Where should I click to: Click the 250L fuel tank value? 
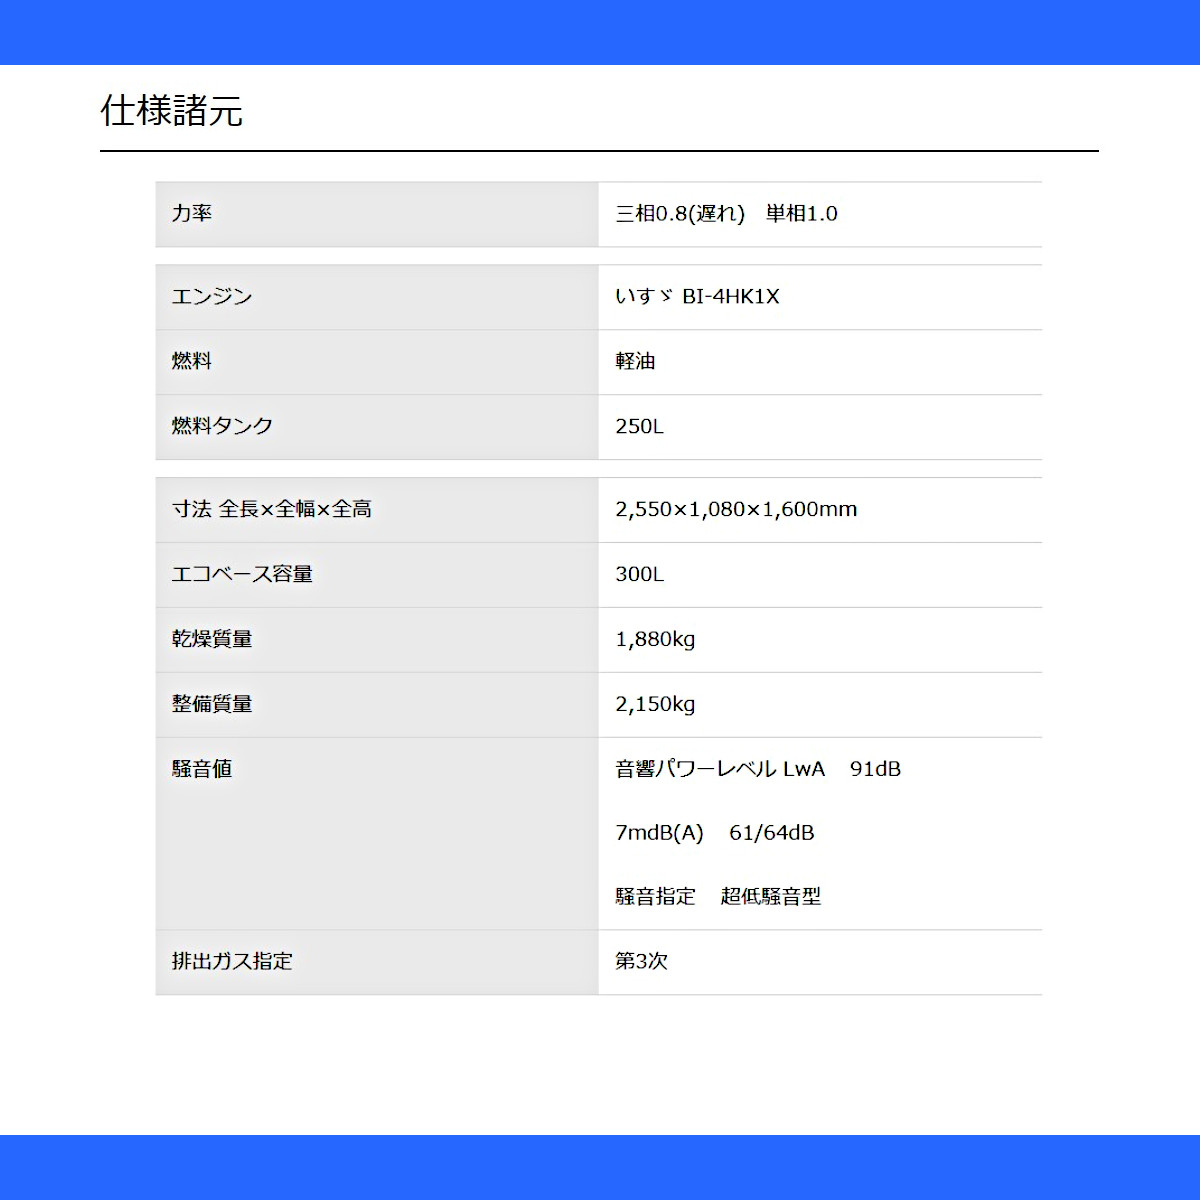click(x=639, y=426)
